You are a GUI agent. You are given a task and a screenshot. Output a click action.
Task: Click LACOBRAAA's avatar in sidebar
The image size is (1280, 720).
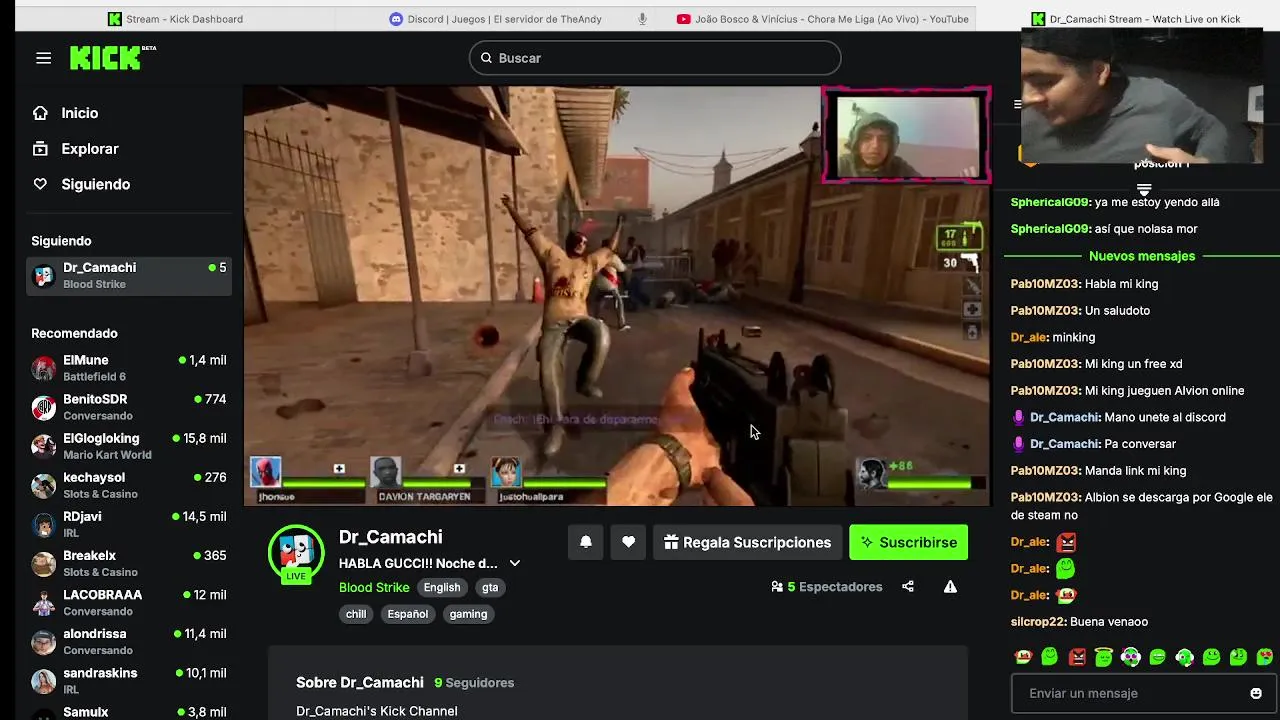[43, 603]
